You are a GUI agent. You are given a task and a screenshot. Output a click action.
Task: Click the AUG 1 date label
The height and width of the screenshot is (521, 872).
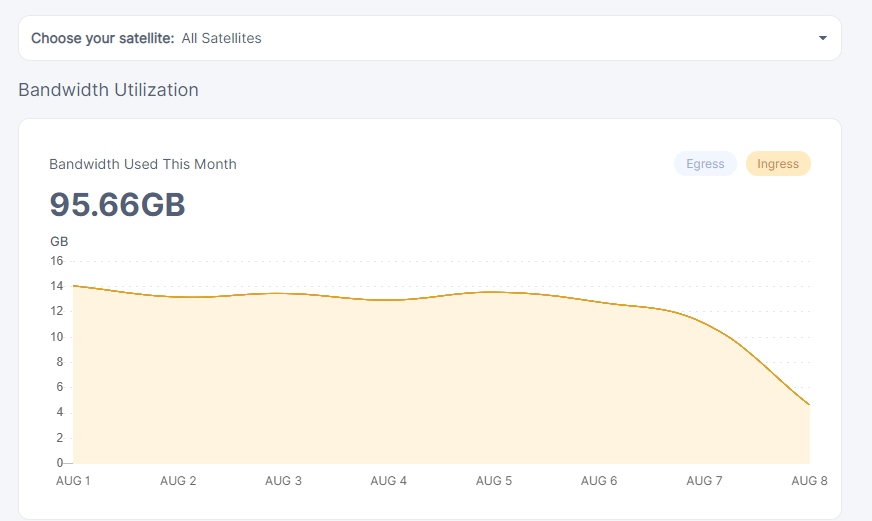(x=73, y=481)
